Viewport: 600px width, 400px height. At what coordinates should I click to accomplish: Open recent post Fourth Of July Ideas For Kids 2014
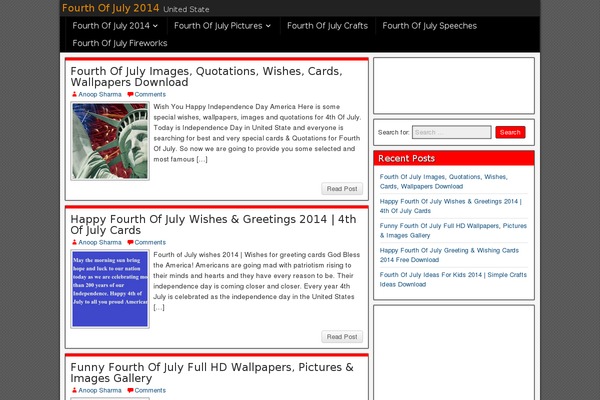(453, 279)
